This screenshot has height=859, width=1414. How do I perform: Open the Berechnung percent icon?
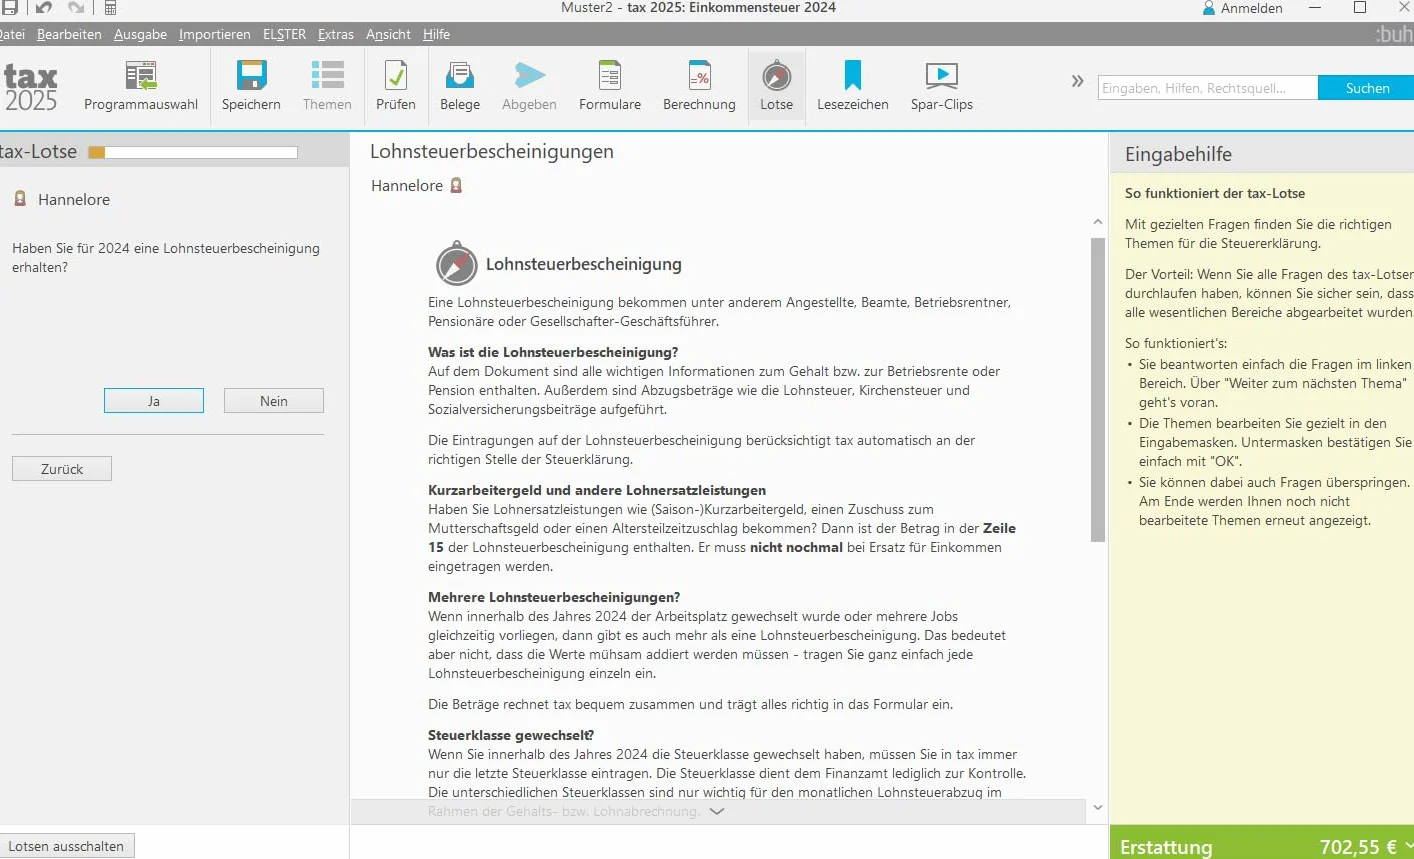coord(699,76)
